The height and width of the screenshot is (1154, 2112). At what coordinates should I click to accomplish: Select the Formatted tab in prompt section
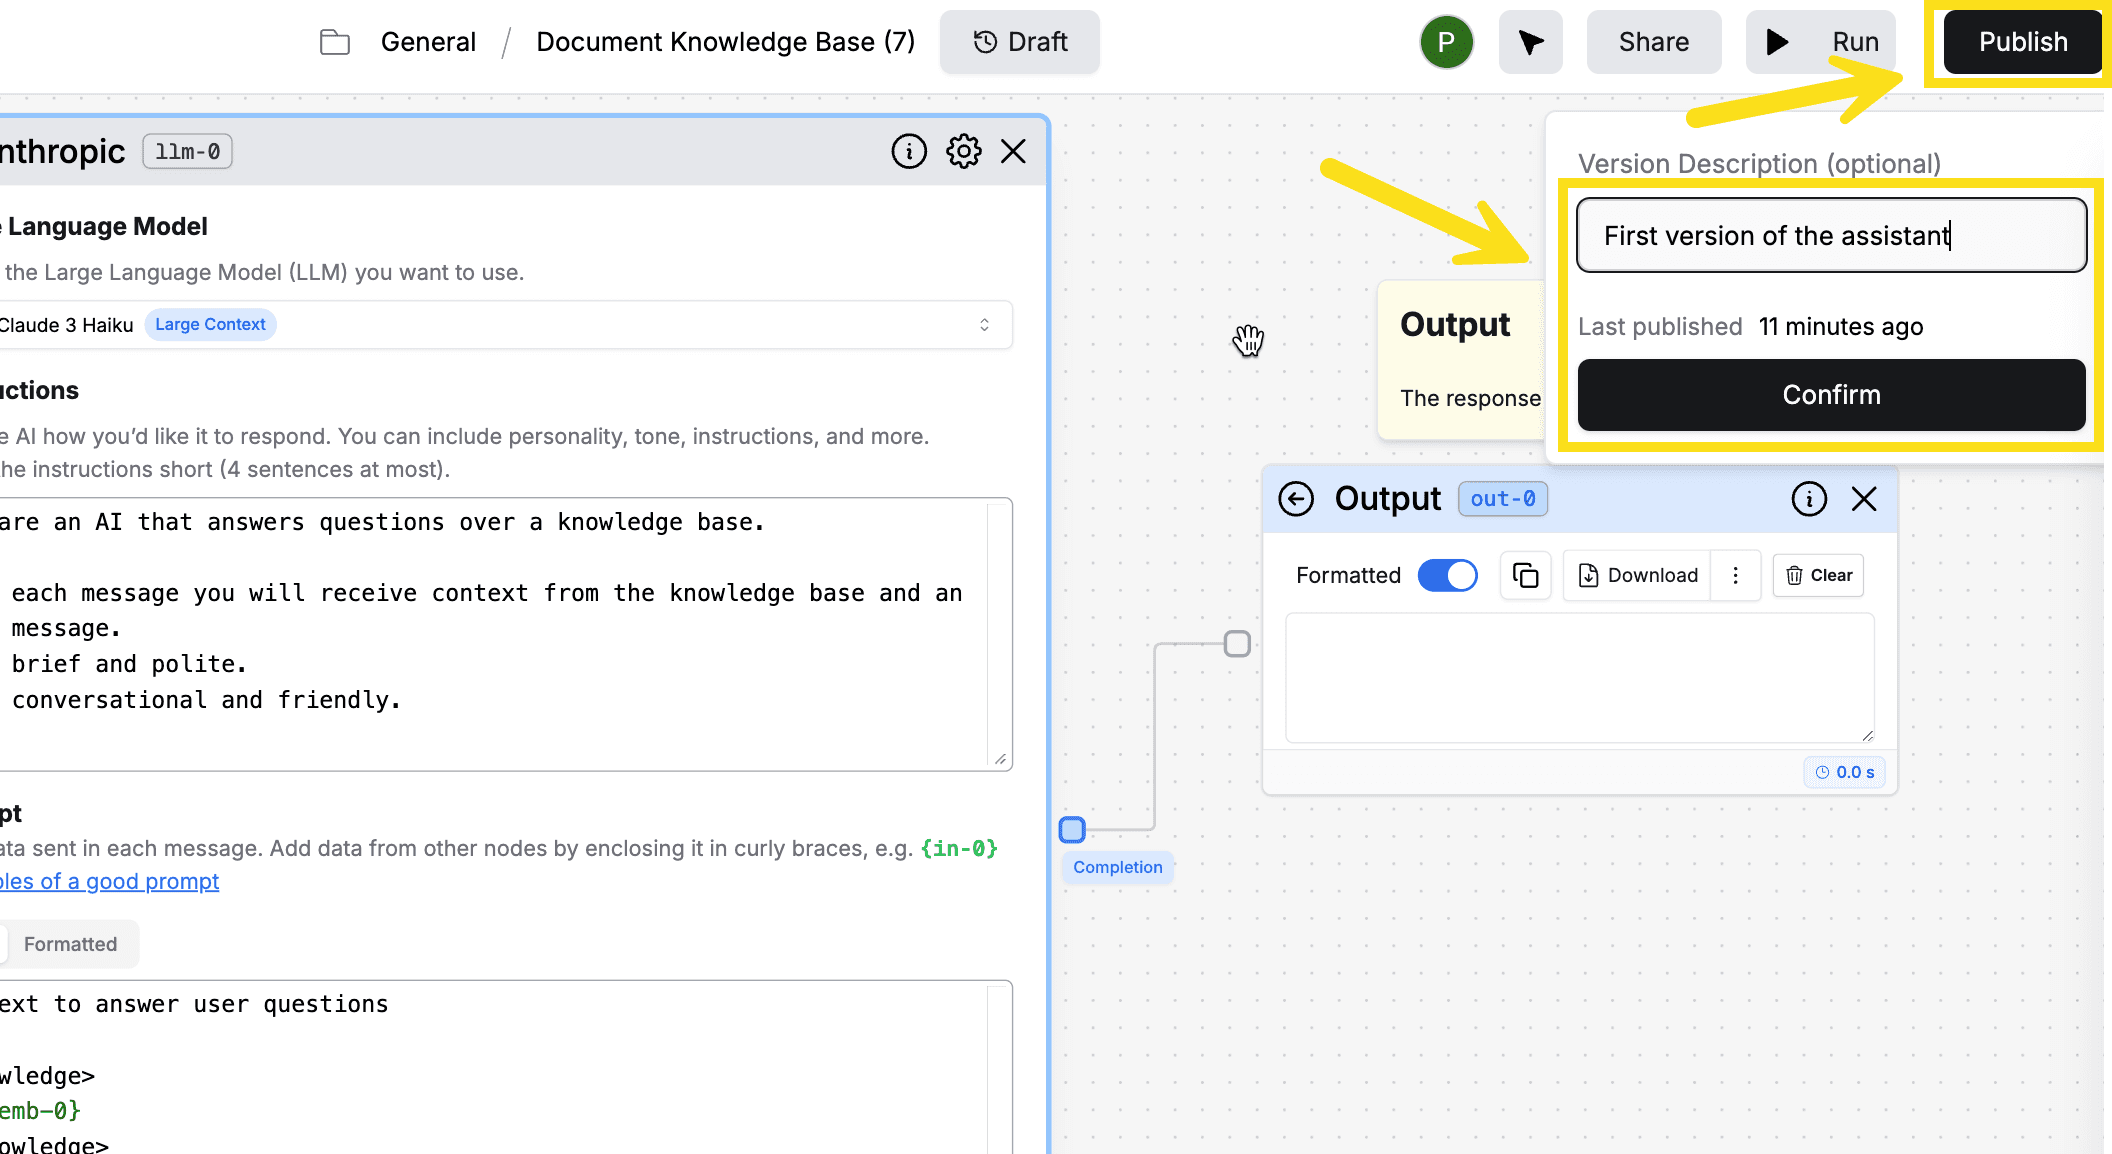click(x=70, y=944)
